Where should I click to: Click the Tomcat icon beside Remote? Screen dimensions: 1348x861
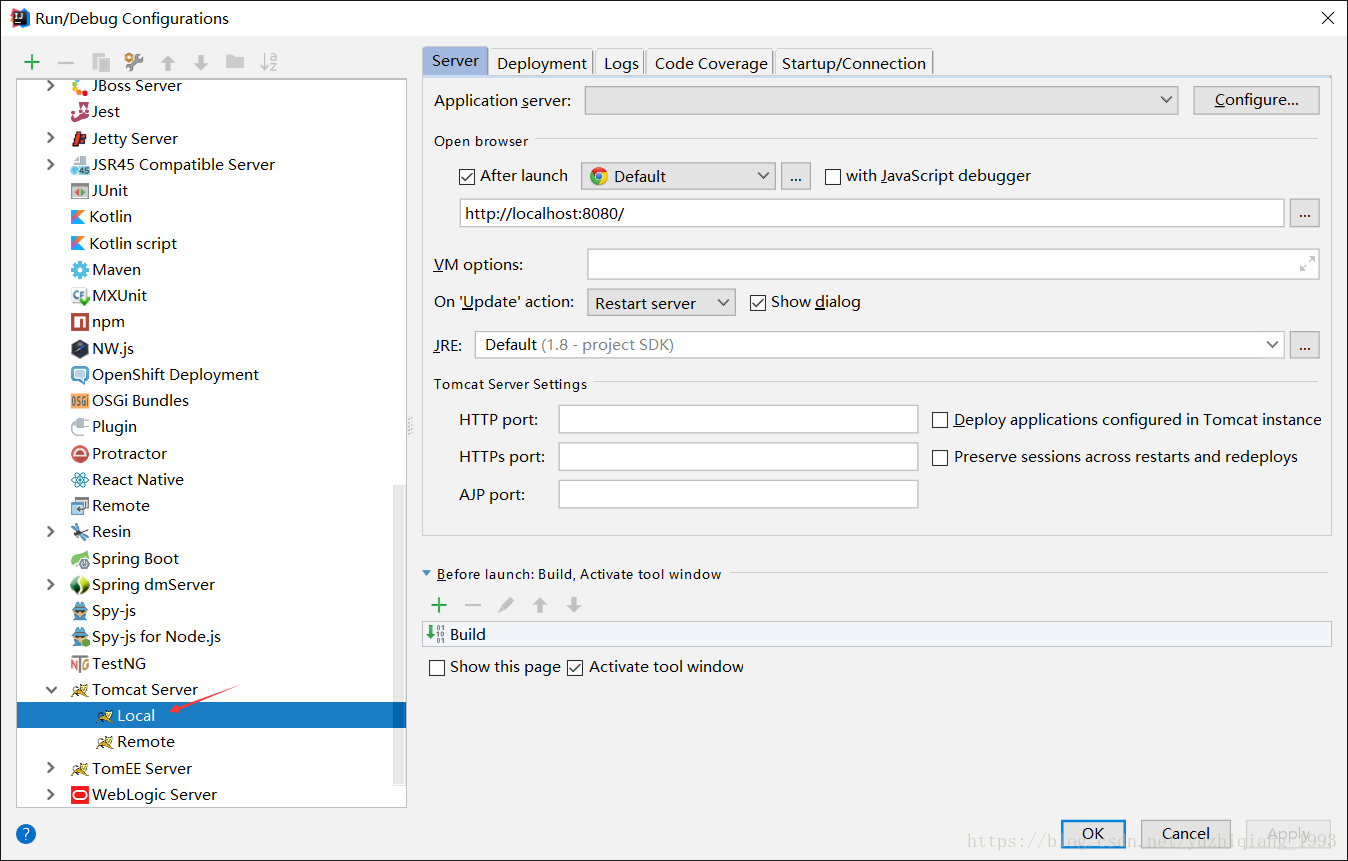point(104,742)
